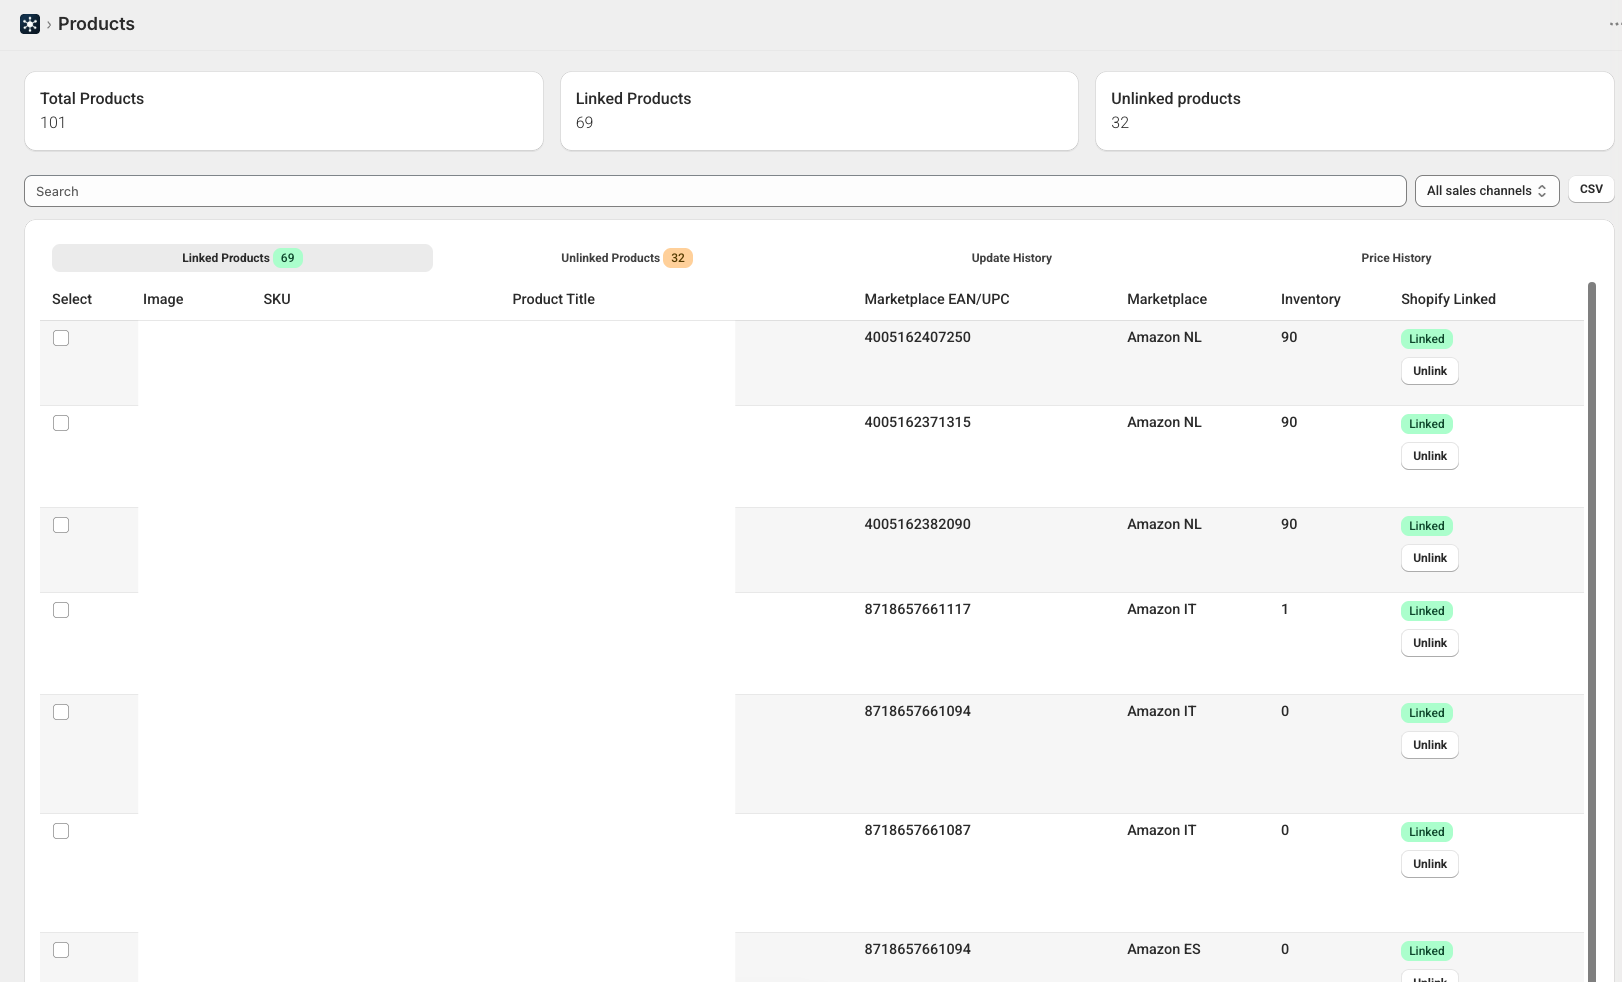Click the Total Products card

coord(284,111)
